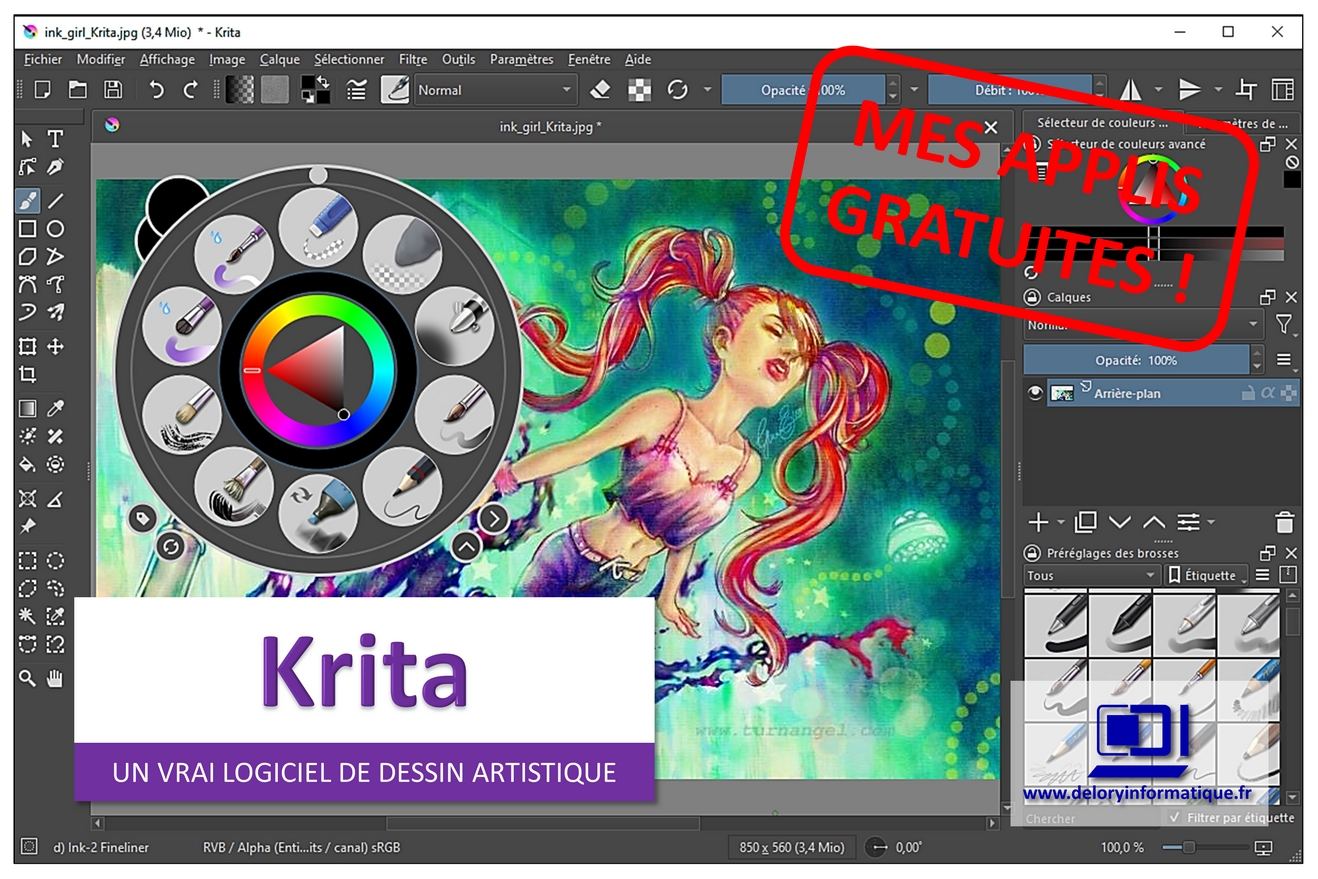The width and height of the screenshot is (1318, 879).
Task: Click the Undo arrow in toolbar
Action: (x=156, y=90)
